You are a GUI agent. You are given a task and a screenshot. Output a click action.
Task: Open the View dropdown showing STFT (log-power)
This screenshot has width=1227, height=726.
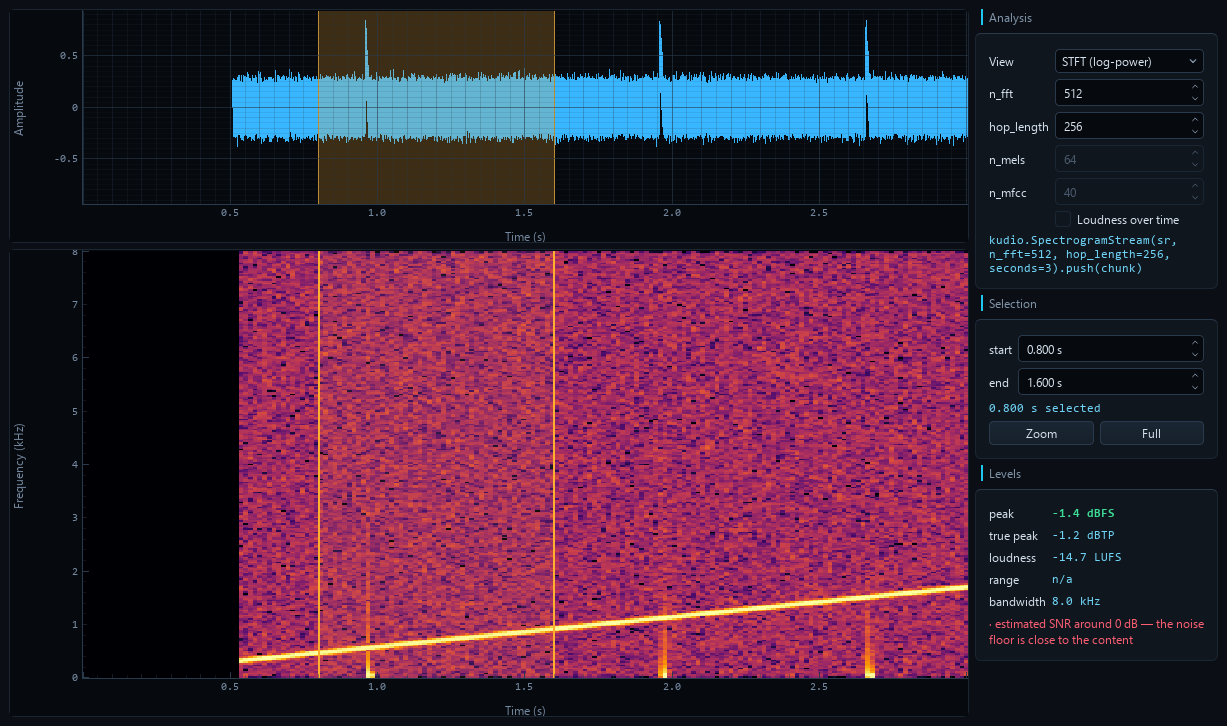(x=1129, y=62)
